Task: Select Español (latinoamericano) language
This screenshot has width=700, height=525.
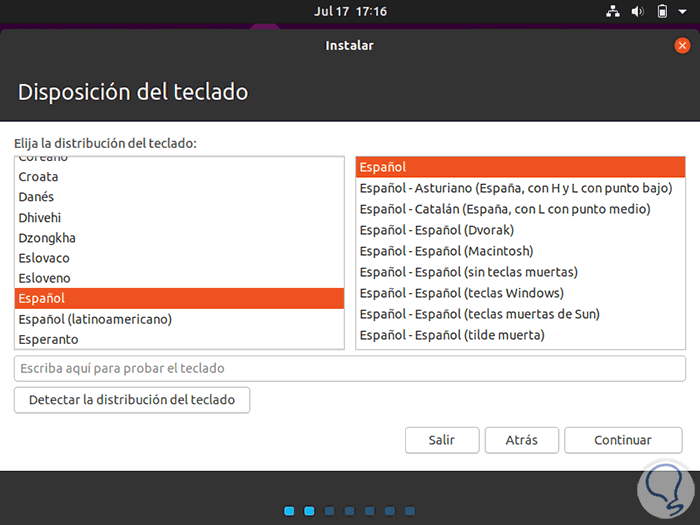Action: click(x=179, y=319)
